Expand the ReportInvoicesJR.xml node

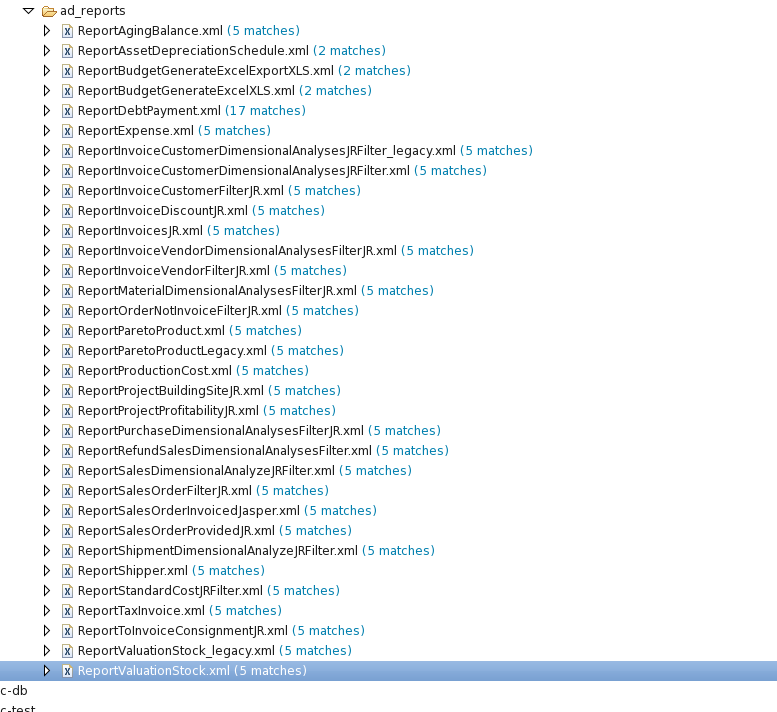(46, 231)
